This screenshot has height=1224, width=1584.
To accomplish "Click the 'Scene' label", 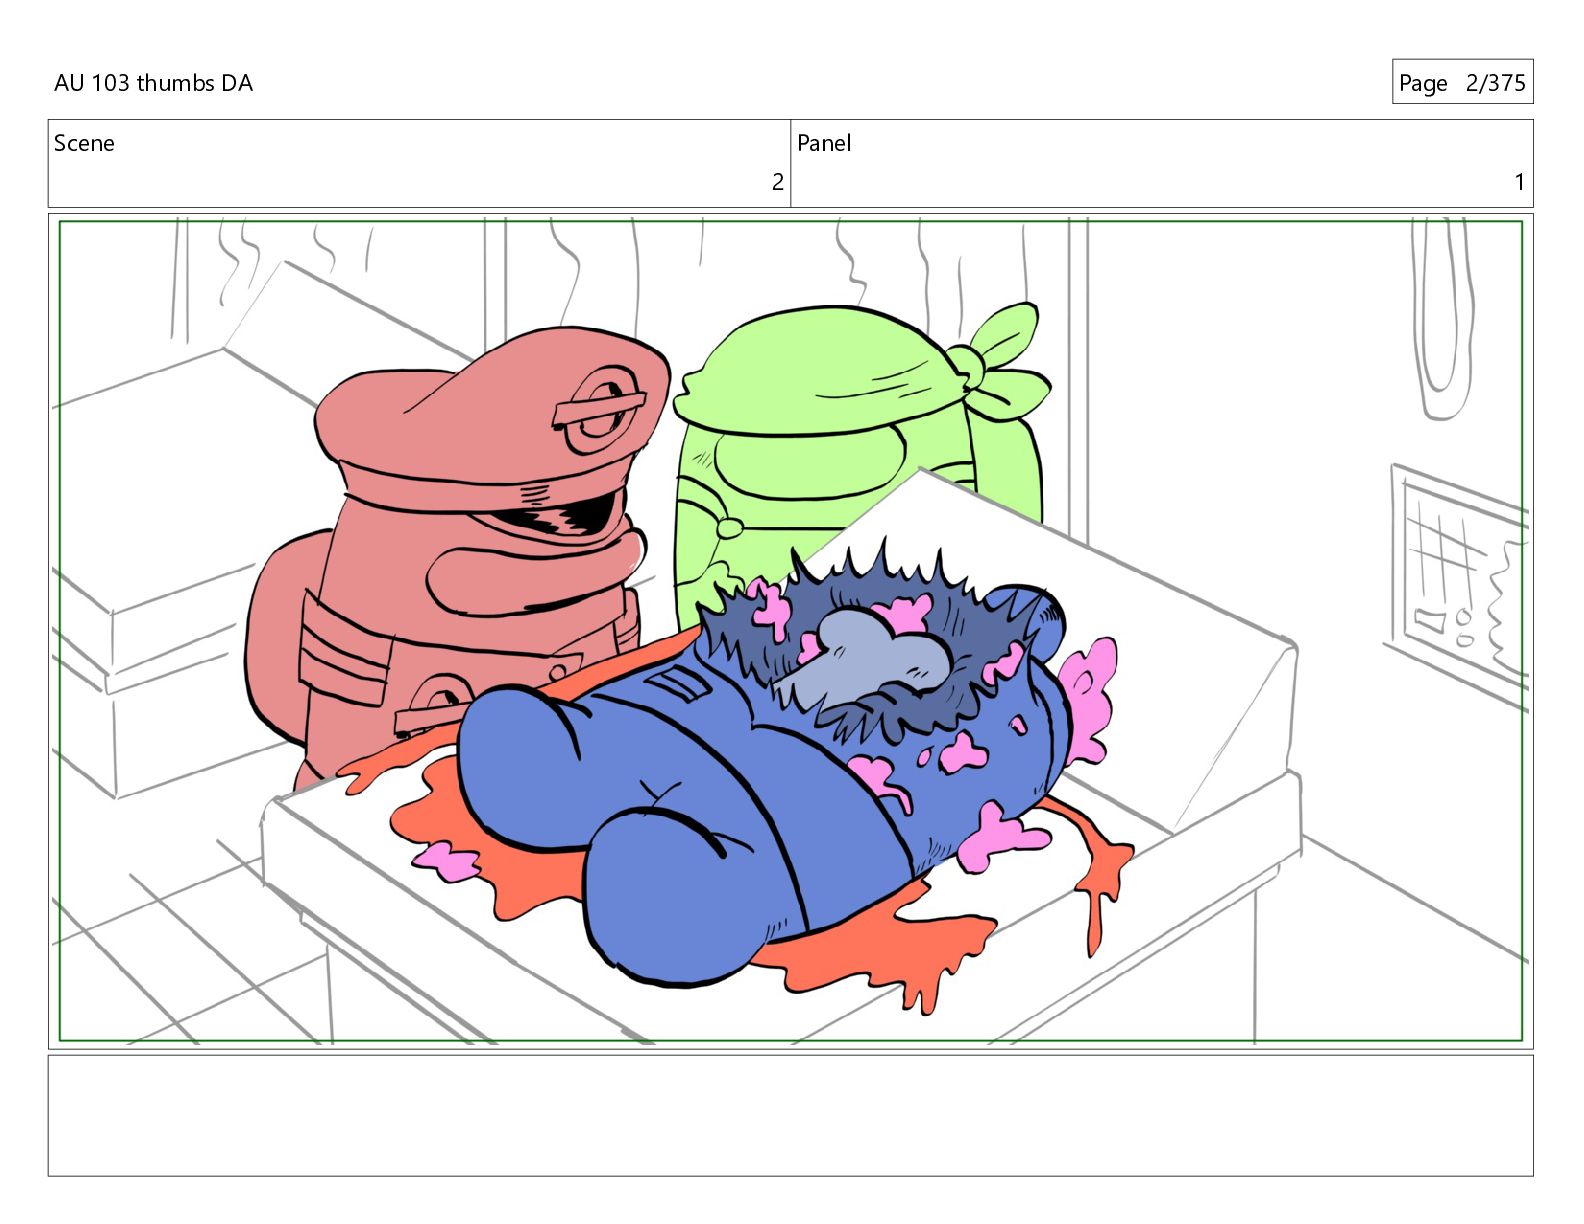I will [x=84, y=143].
